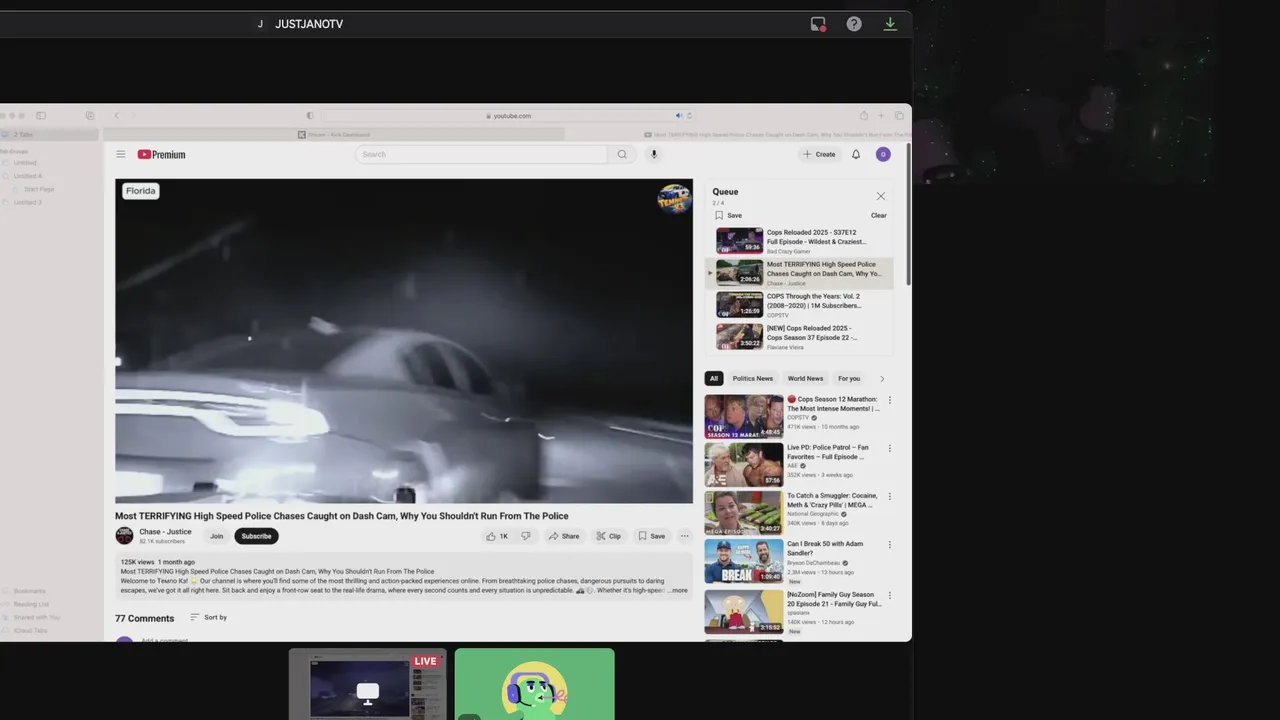Click new tab group icon in Safari sidebar
1280x720 pixels.
coord(90,115)
